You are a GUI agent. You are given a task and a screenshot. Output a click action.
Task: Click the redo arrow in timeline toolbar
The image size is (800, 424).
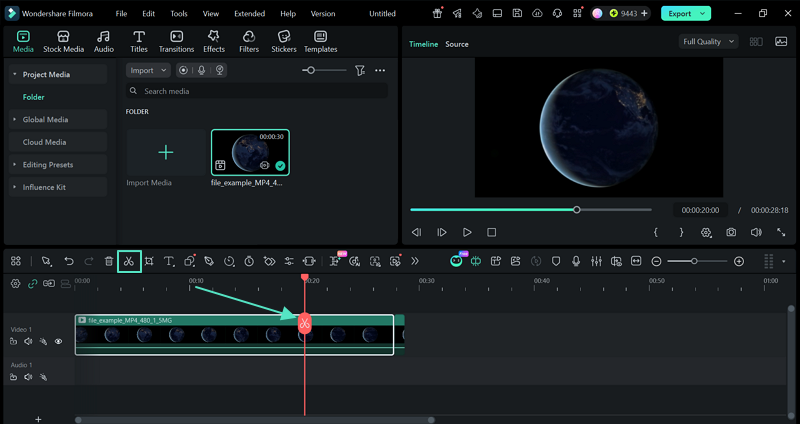click(89, 261)
